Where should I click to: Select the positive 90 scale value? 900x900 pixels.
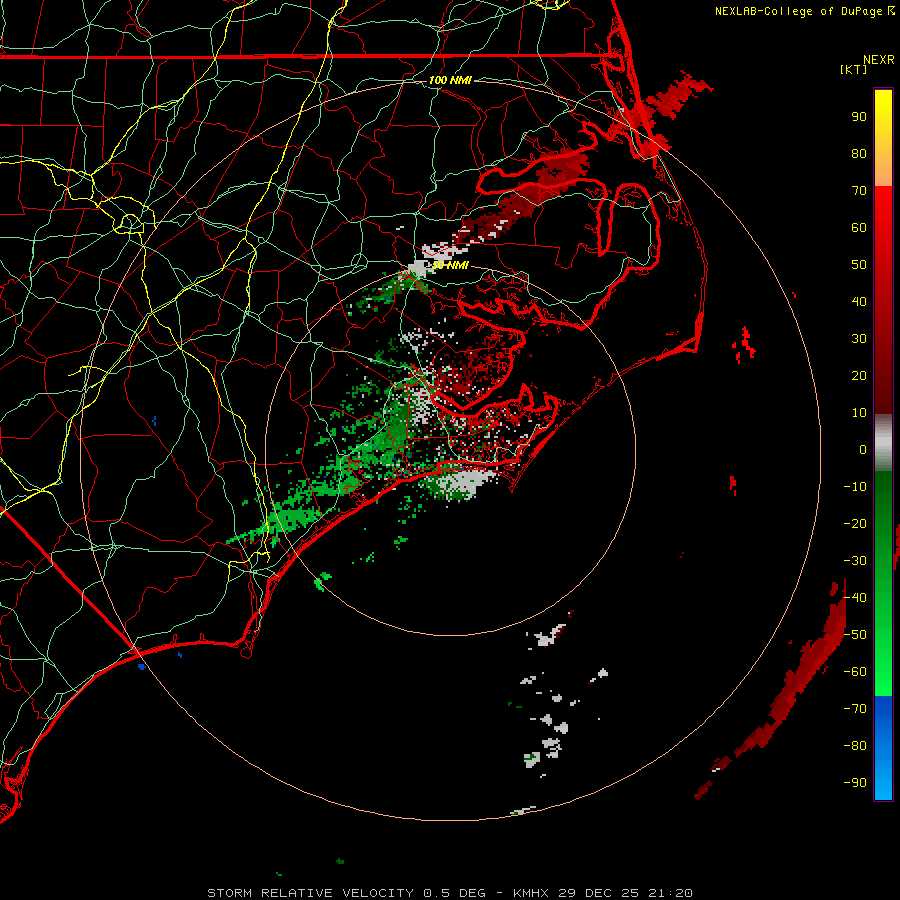pos(859,117)
